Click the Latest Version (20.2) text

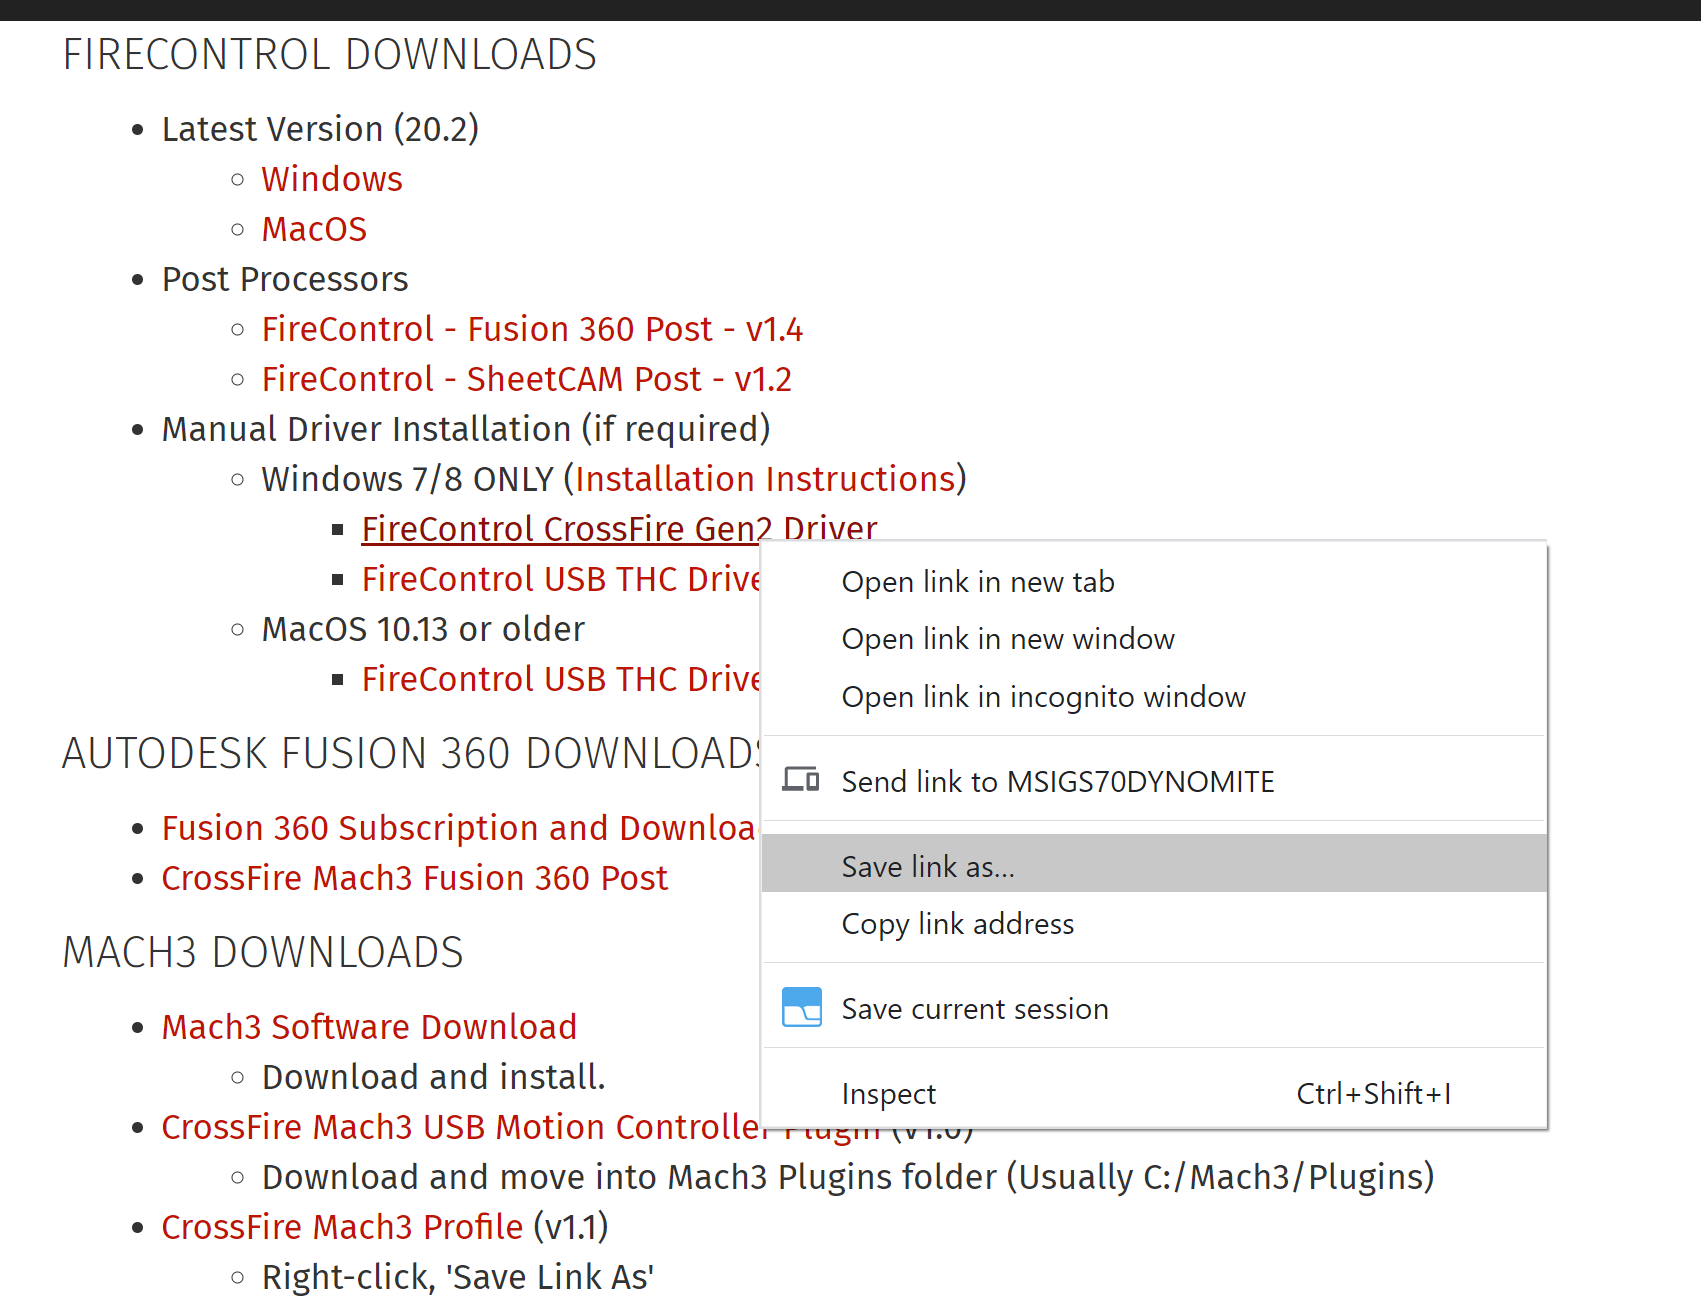click(x=320, y=129)
